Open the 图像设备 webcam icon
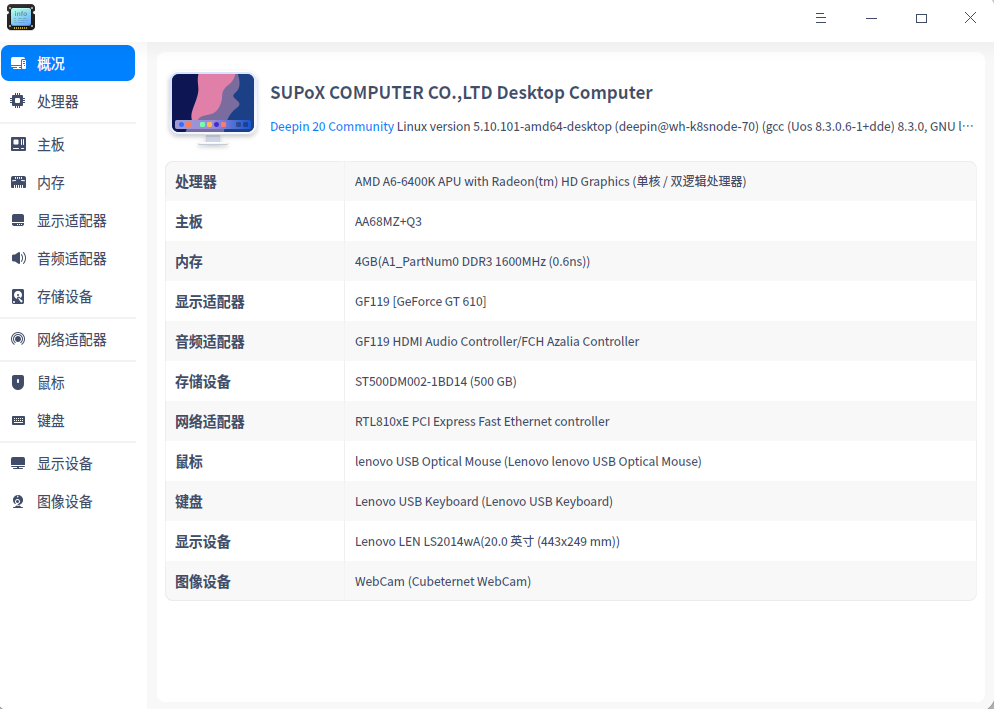This screenshot has height=709, width=994. click(x=18, y=501)
